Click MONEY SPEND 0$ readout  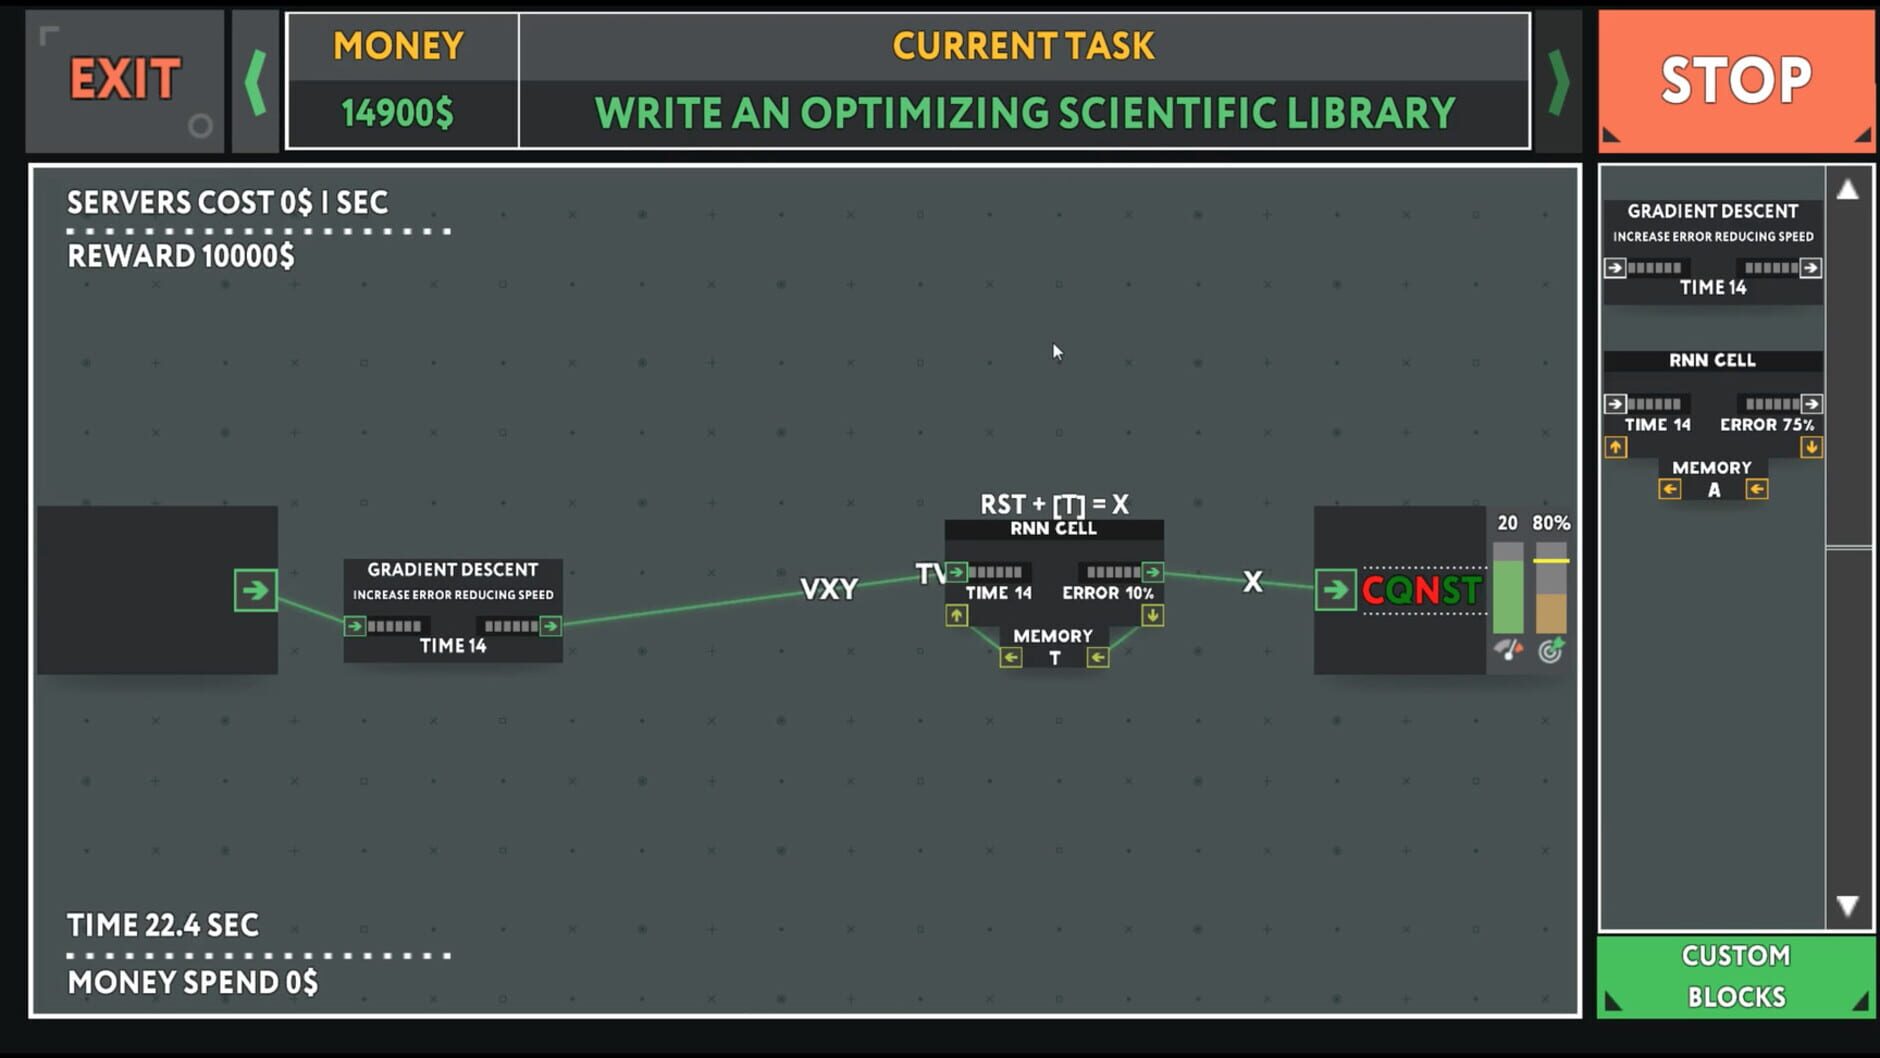[x=193, y=982]
